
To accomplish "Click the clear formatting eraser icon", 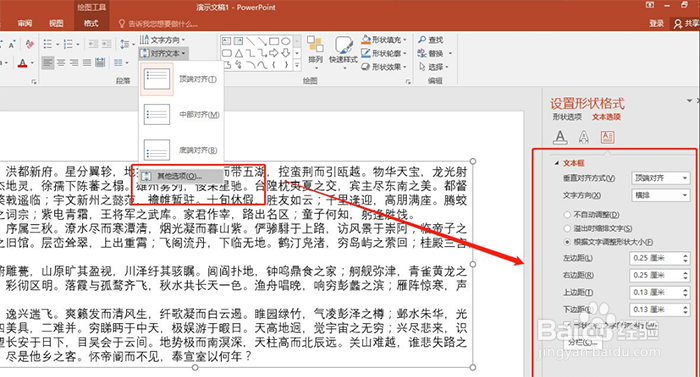I will click(30, 44).
